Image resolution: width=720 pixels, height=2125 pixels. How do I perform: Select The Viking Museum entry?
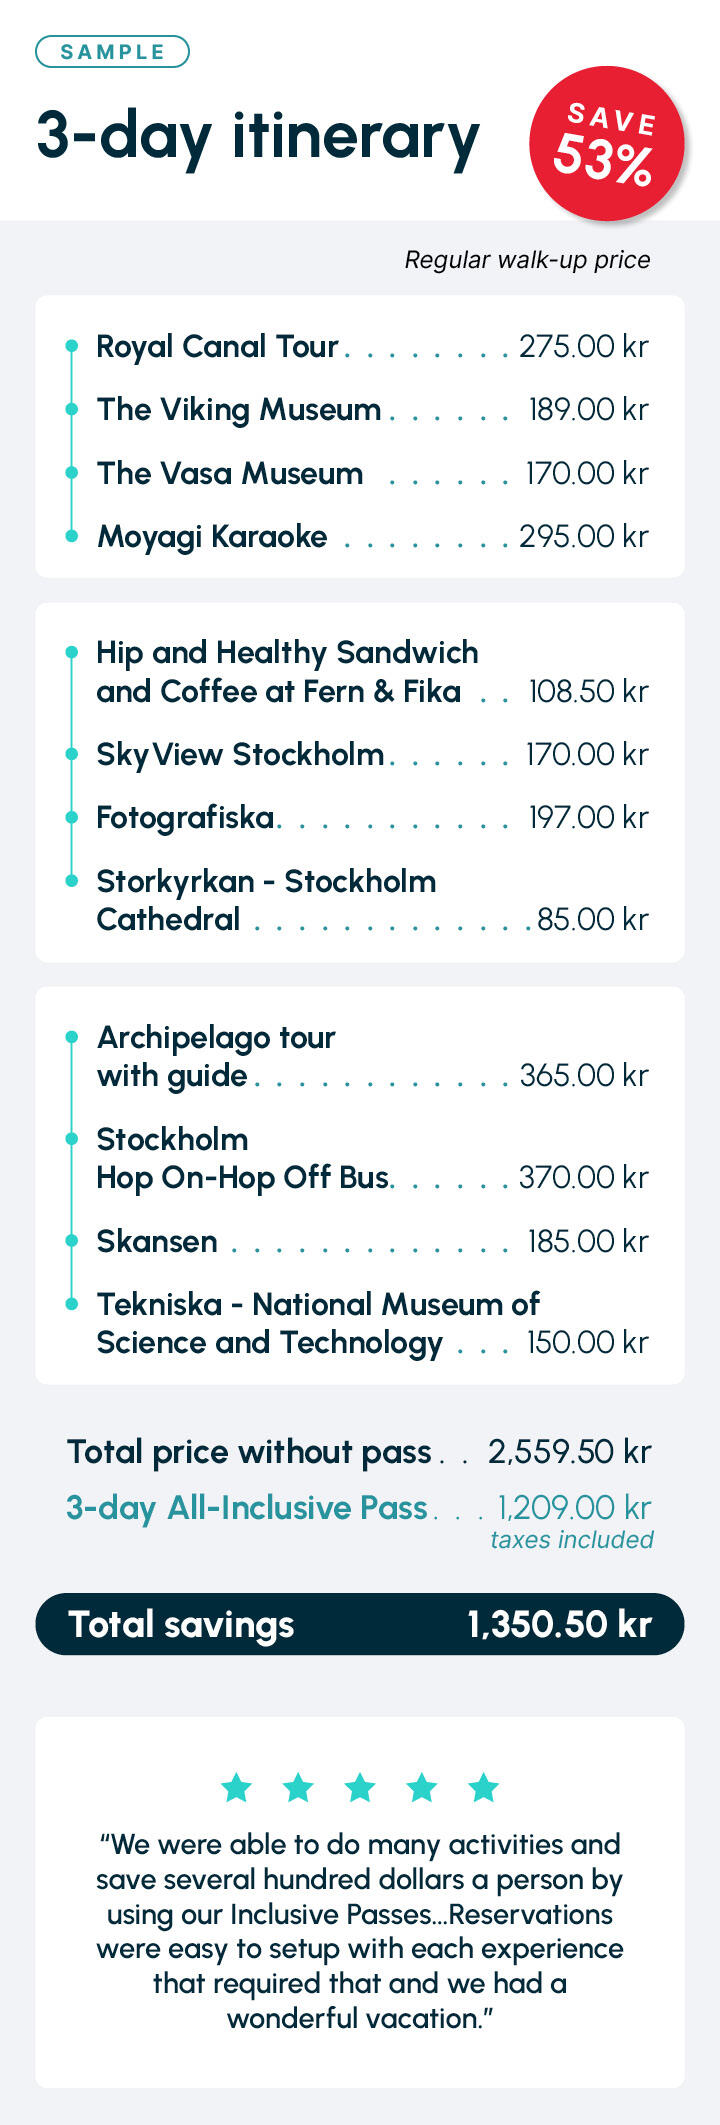[x=372, y=409]
